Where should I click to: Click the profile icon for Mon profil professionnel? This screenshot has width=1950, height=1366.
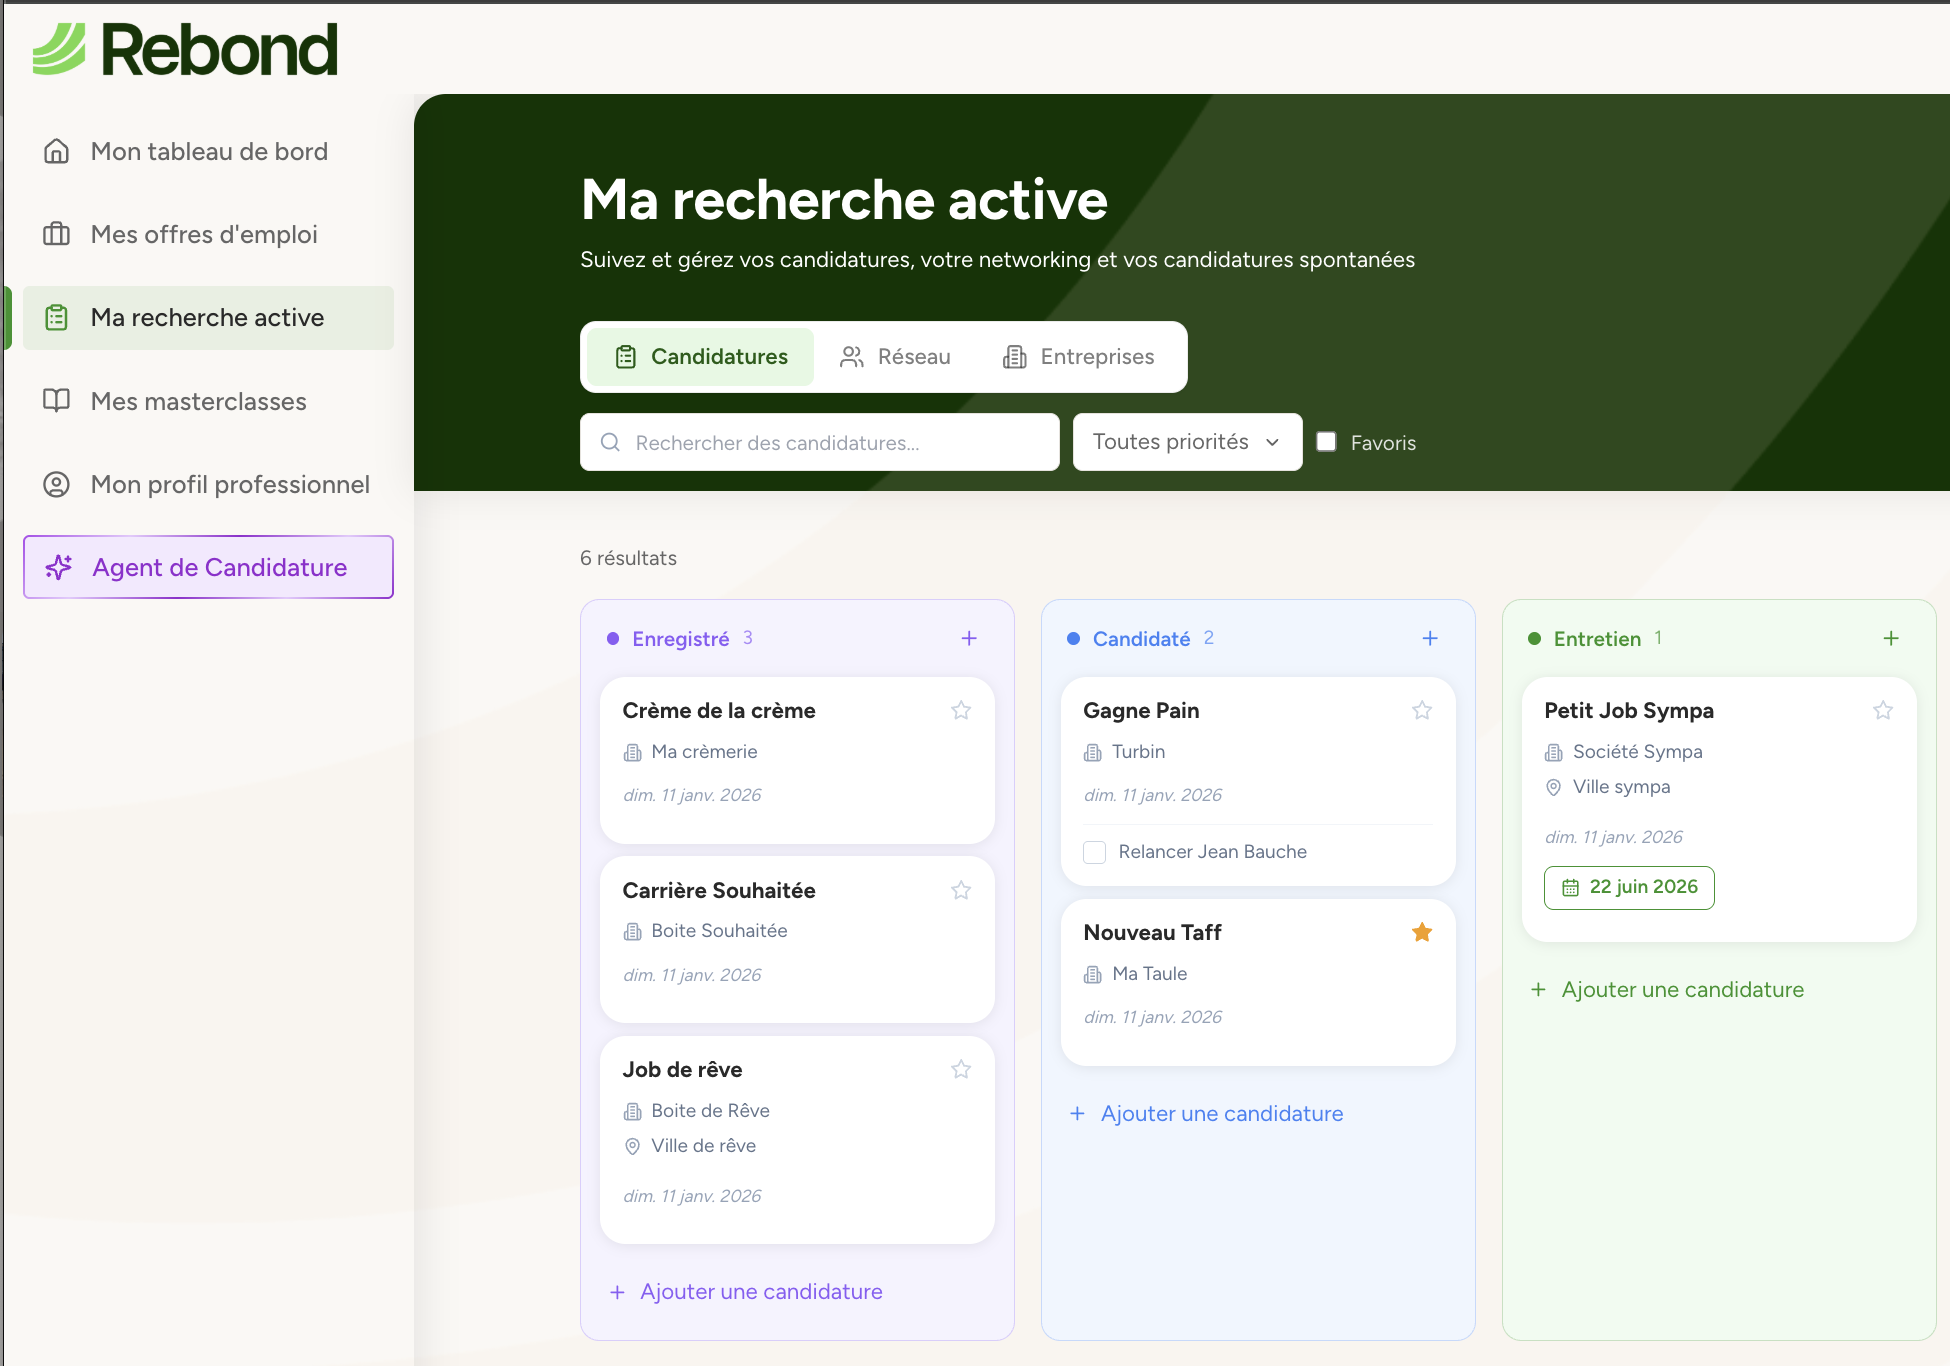57,484
